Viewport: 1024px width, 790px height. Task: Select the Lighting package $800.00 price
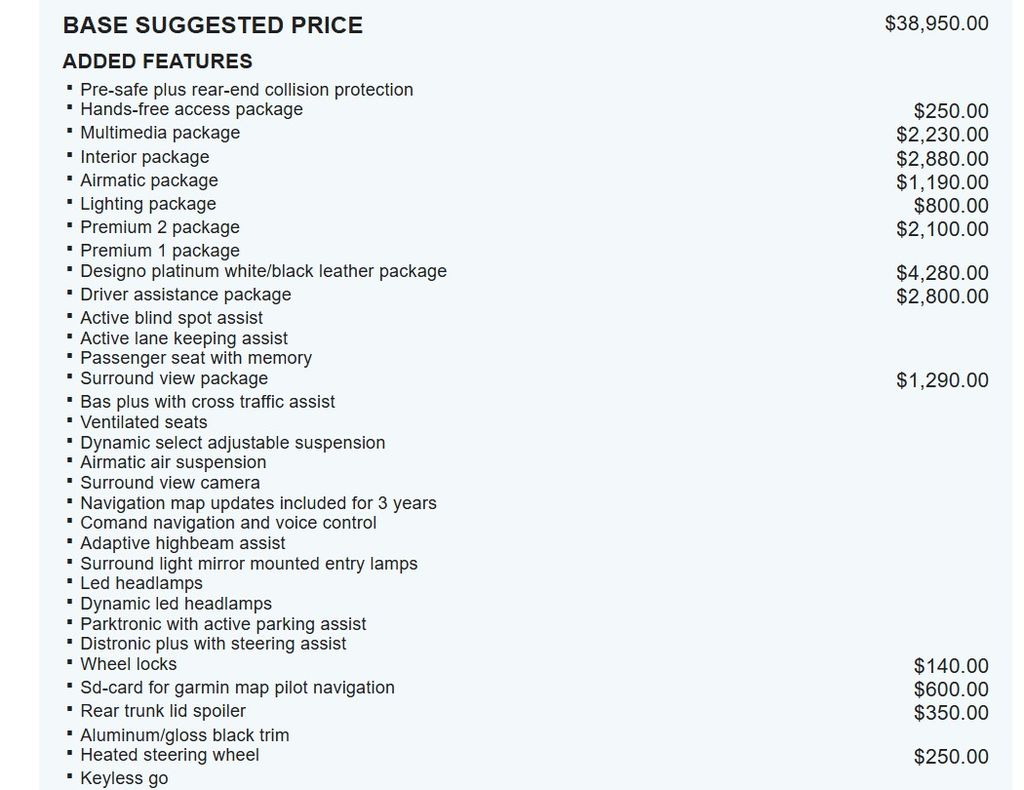(x=951, y=206)
